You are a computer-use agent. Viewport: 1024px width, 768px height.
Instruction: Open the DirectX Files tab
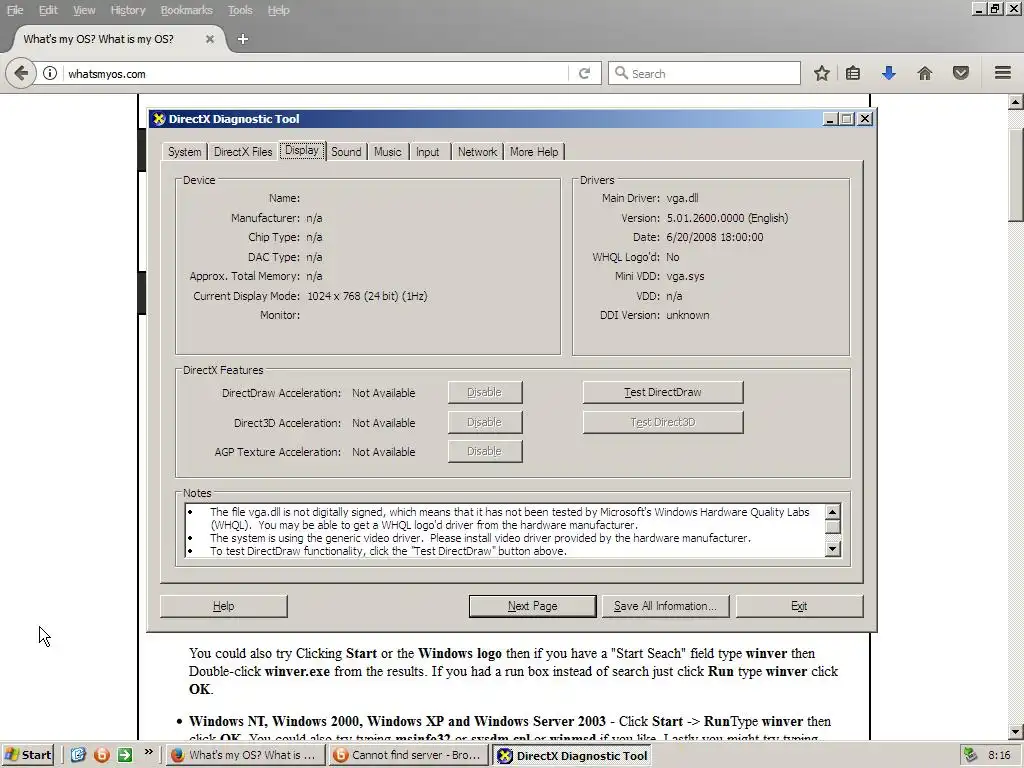243,152
